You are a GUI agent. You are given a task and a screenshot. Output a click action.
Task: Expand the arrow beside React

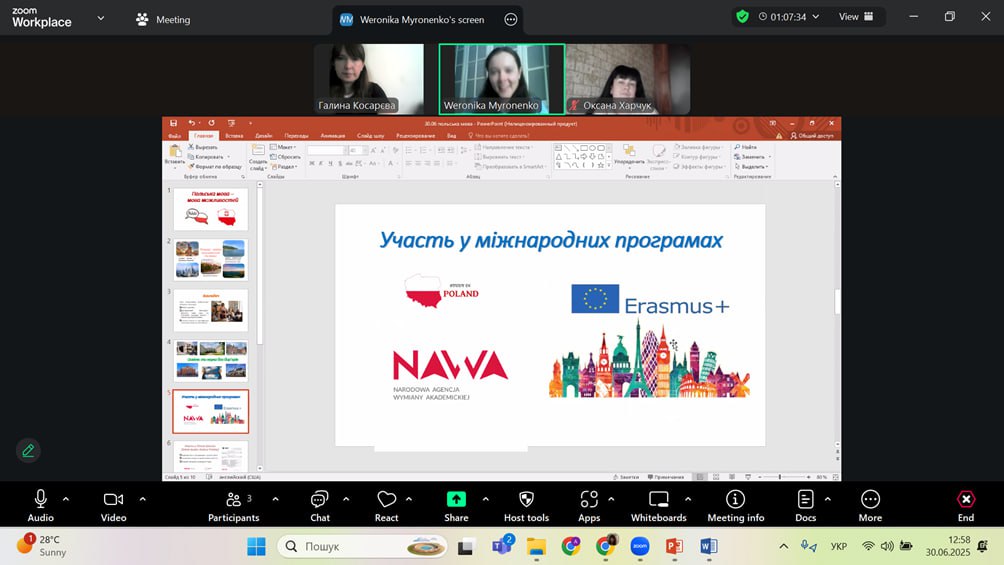(x=409, y=499)
